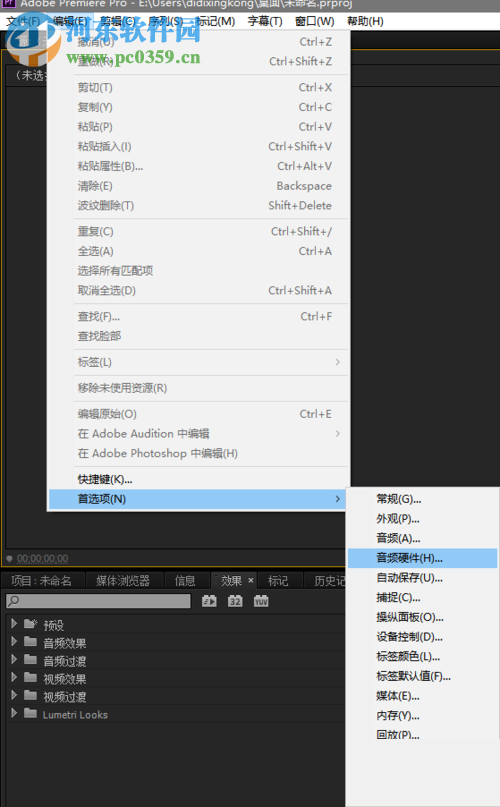Switch to 历史记录 tab
This screenshot has width=500, height=807.
pyautogui.click(x=329, y=581)
